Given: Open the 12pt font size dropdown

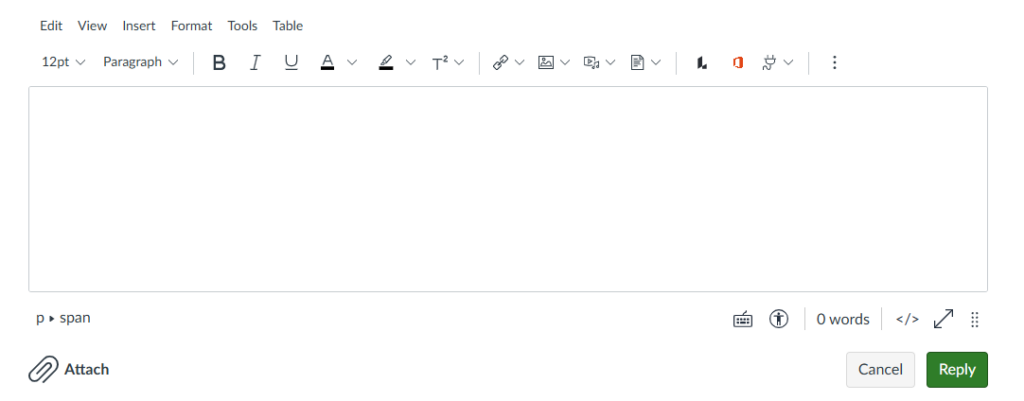Looking at the screenshot, I should click(x=63, y=62).
